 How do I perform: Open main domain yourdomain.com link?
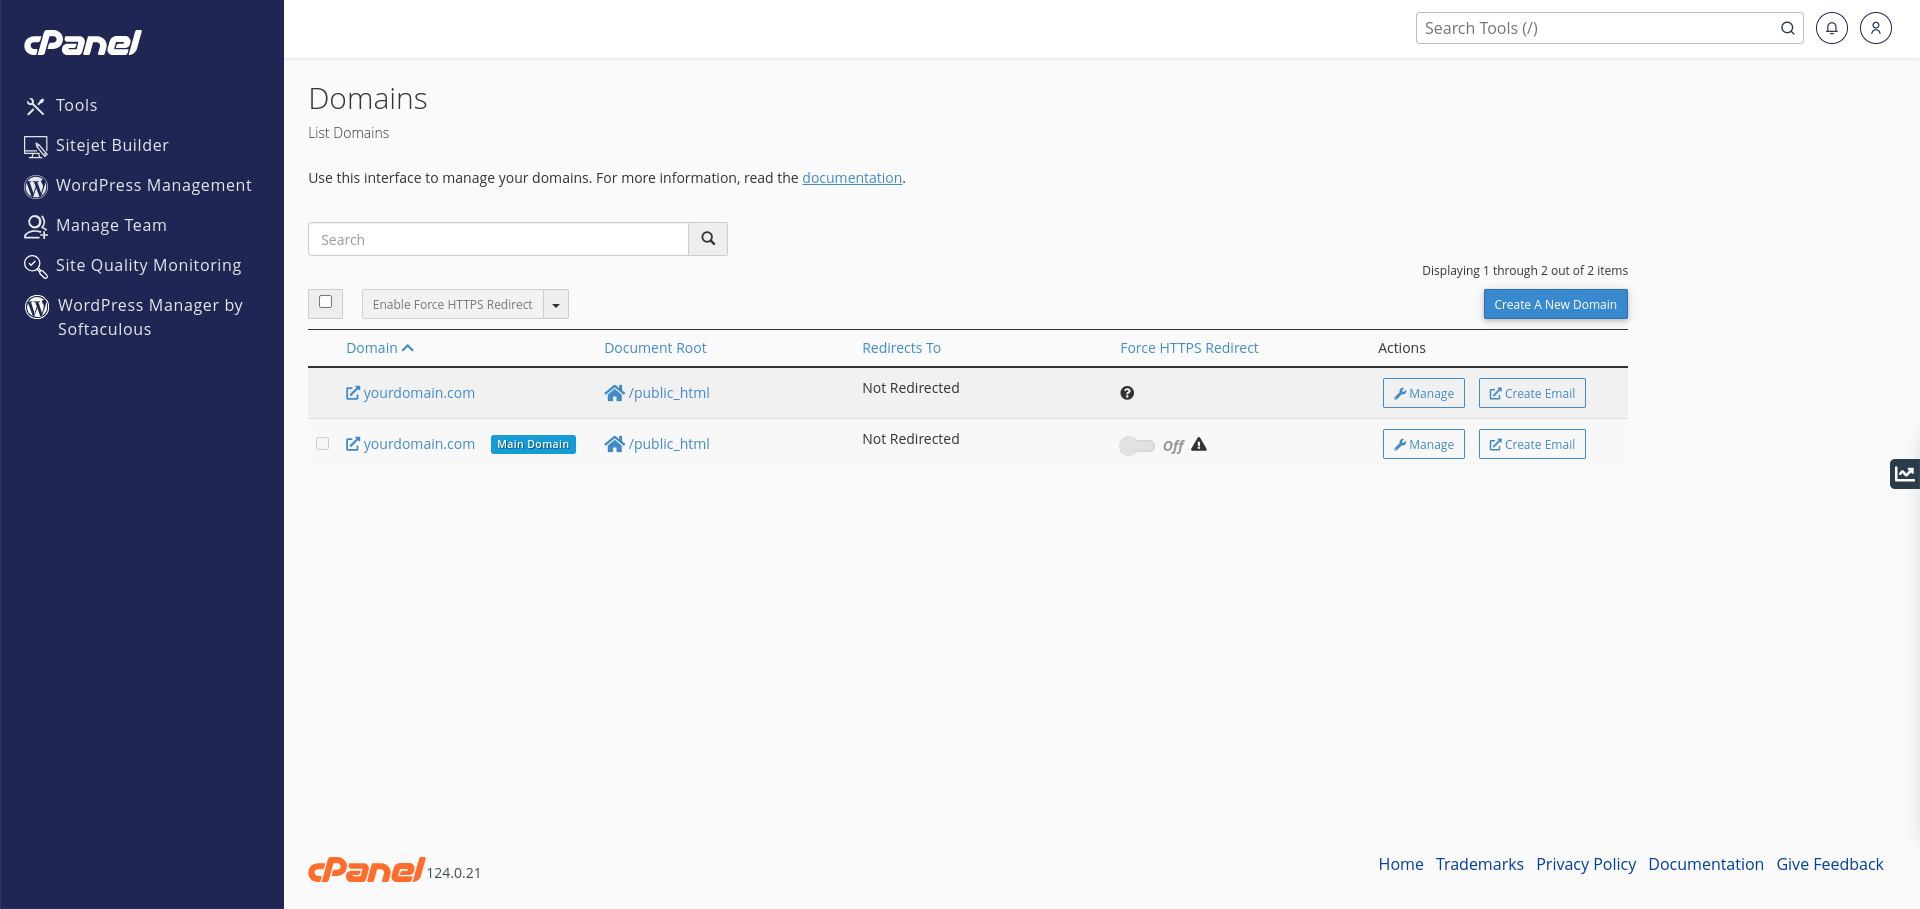[410, 444]
